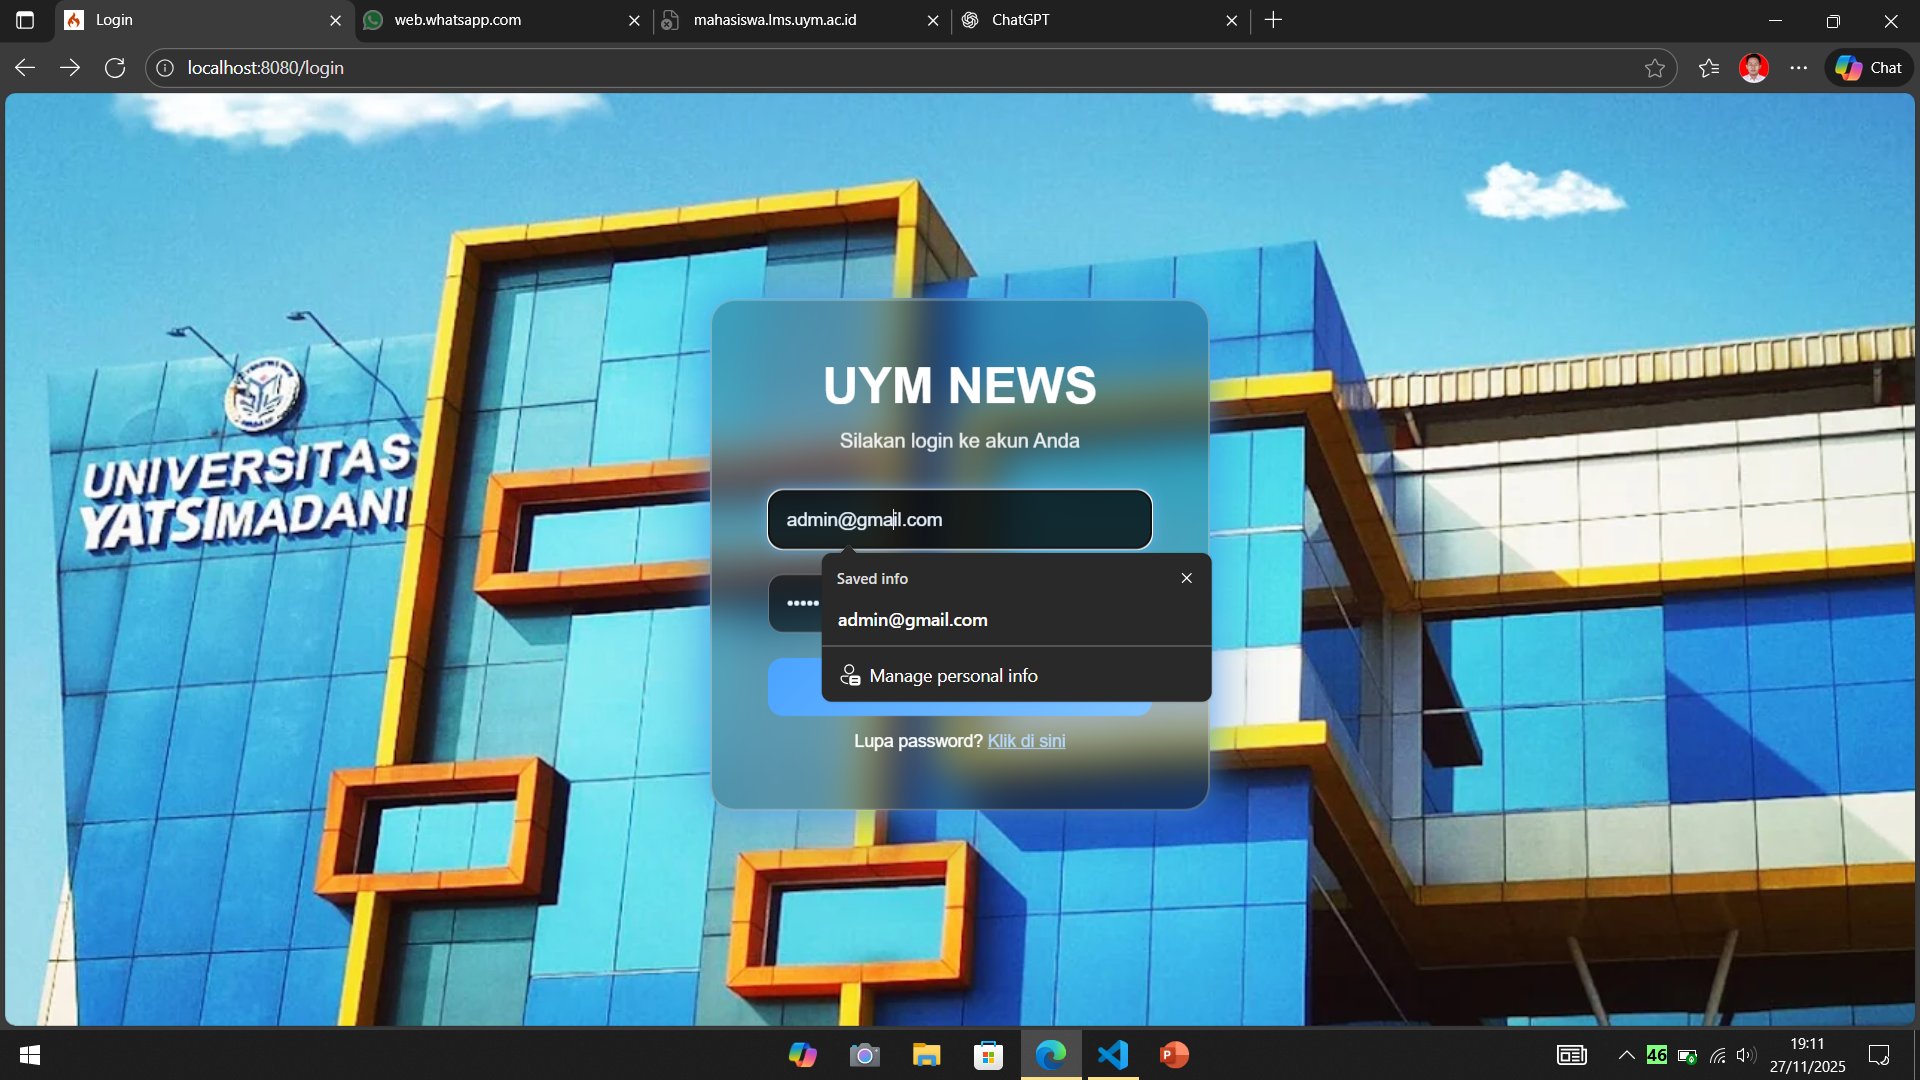The height and width of the screenshot is (1080, 1920).
Task: Click the browser refresh icon
Action: coord(115,68)
